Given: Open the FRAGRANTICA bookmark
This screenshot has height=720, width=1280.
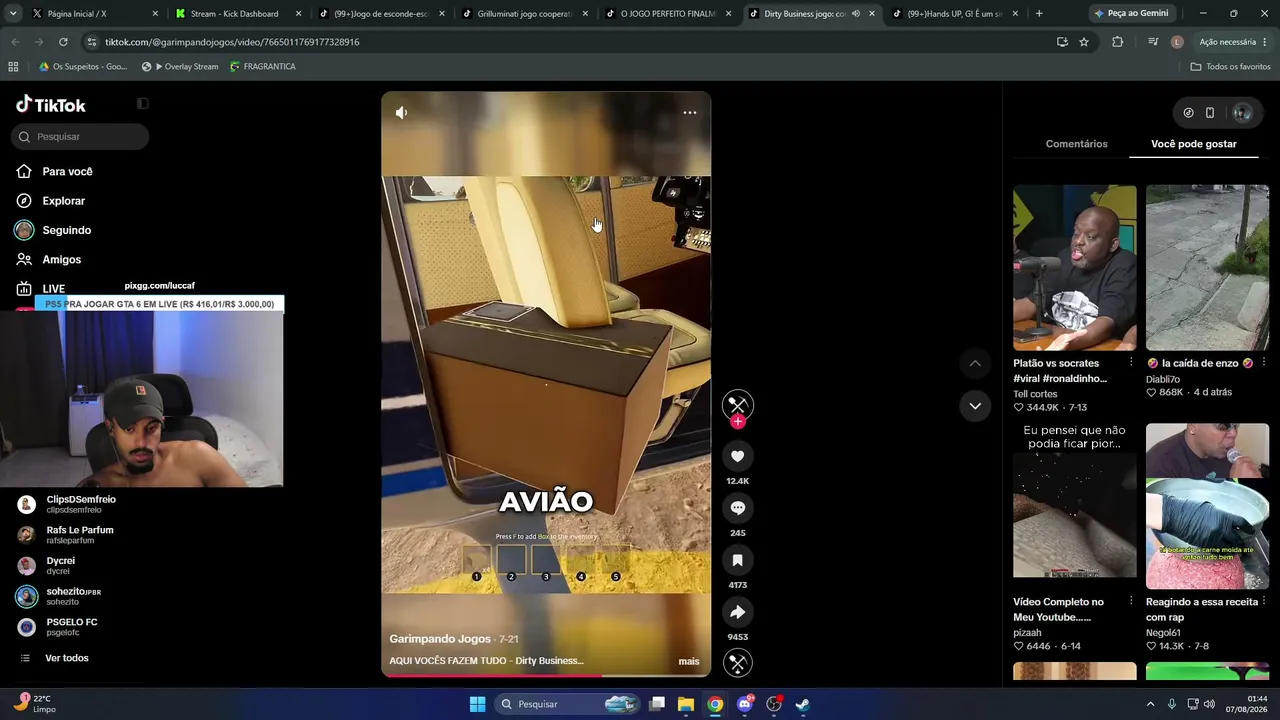Looking at the screenshot, I should [263, 67].
